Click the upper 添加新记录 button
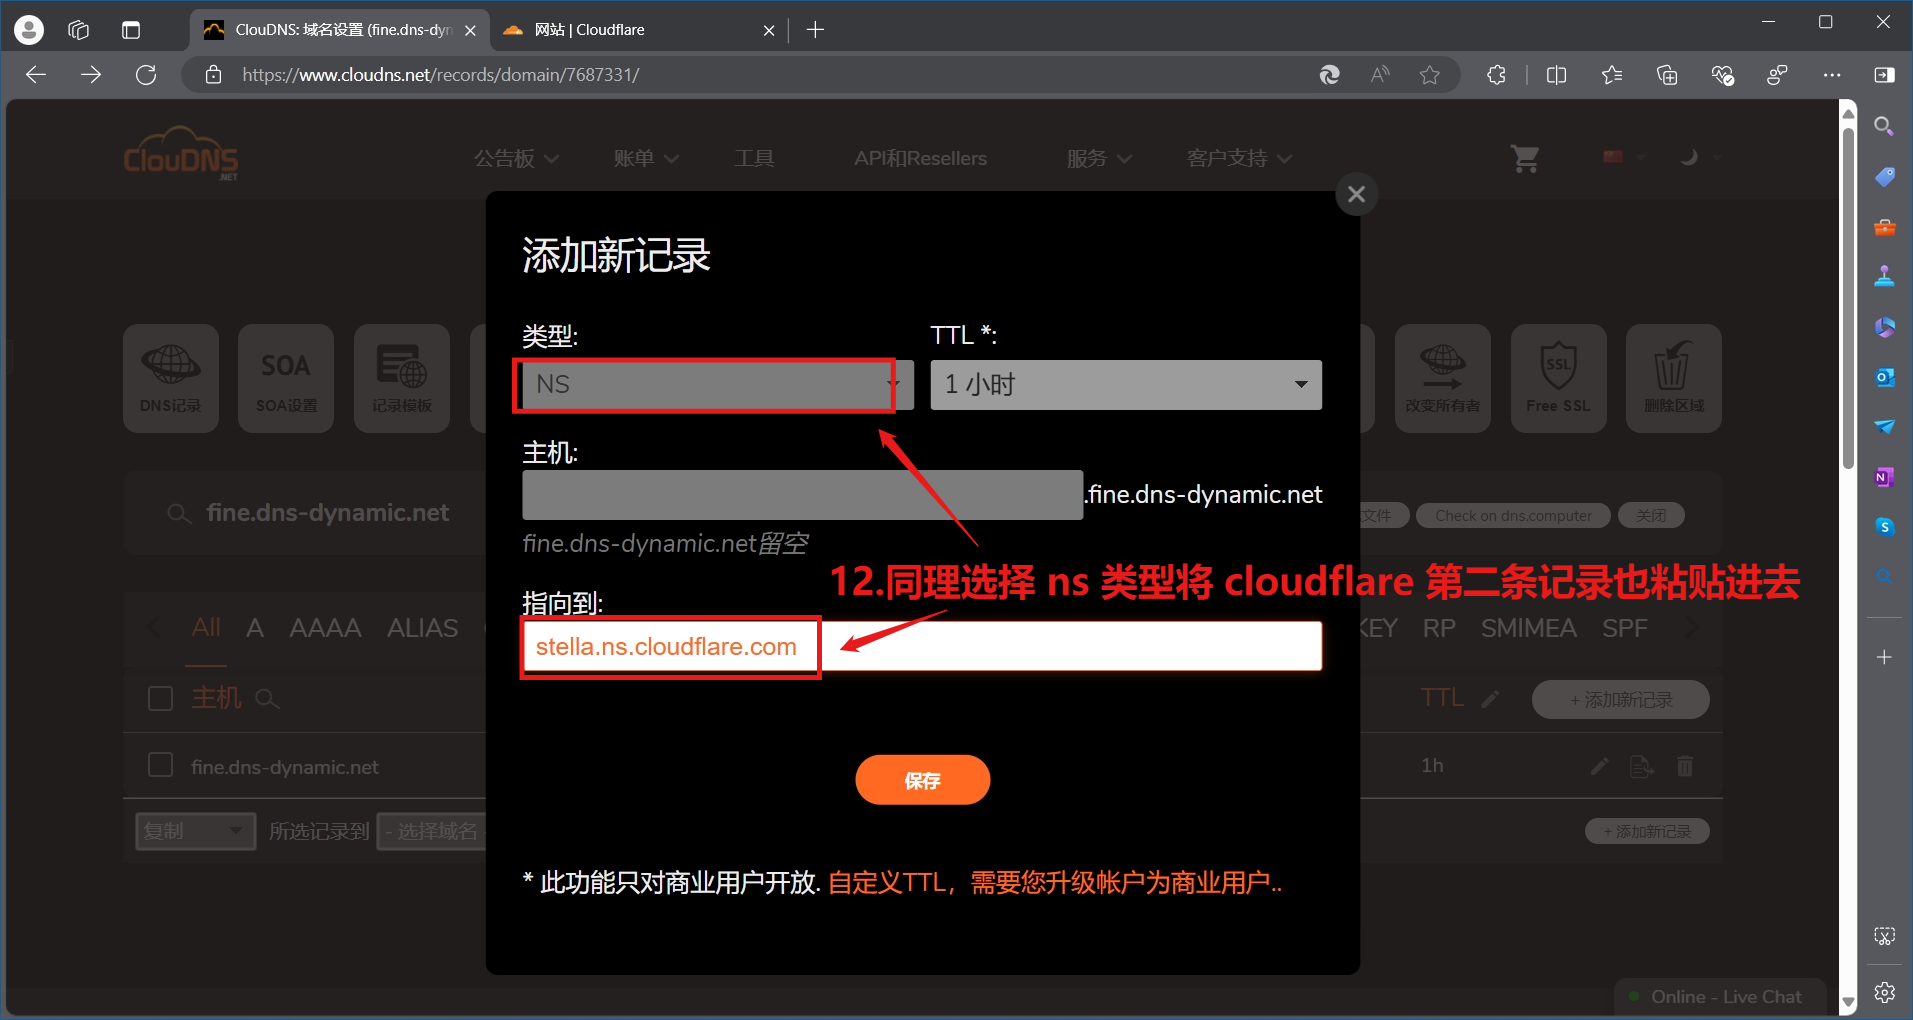1913x1020 pixels. tap(1620, 699)
